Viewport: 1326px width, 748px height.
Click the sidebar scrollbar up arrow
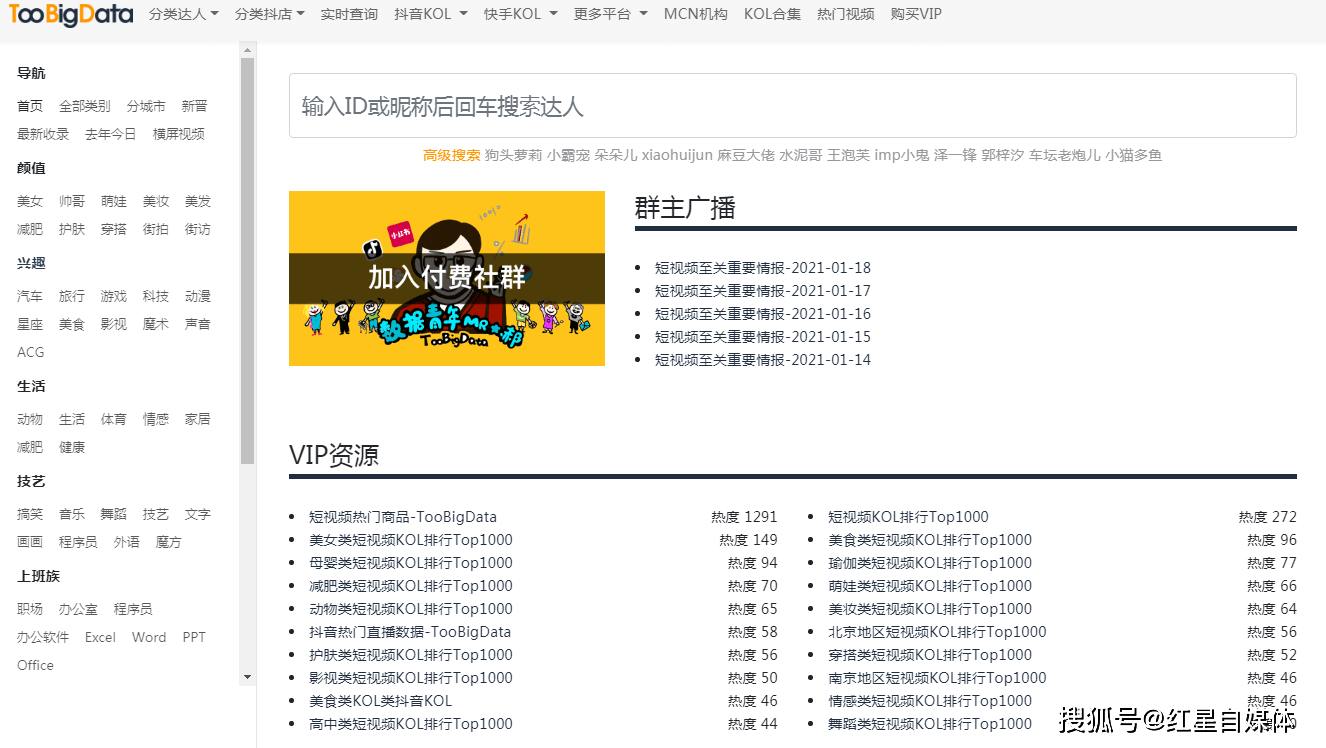(x=247, y=49)
